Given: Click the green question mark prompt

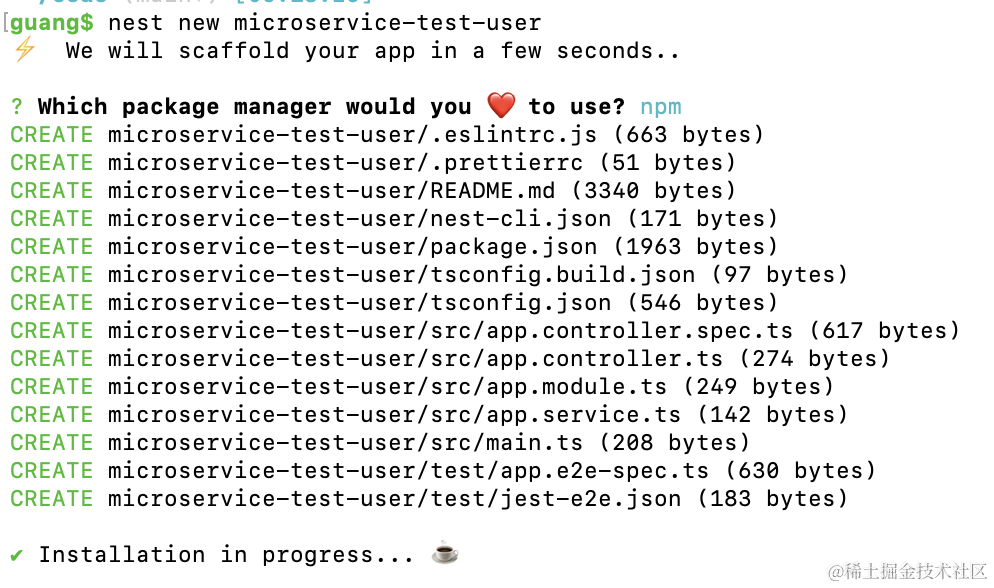Looking at the screenshot, I should tap(17, 107).
